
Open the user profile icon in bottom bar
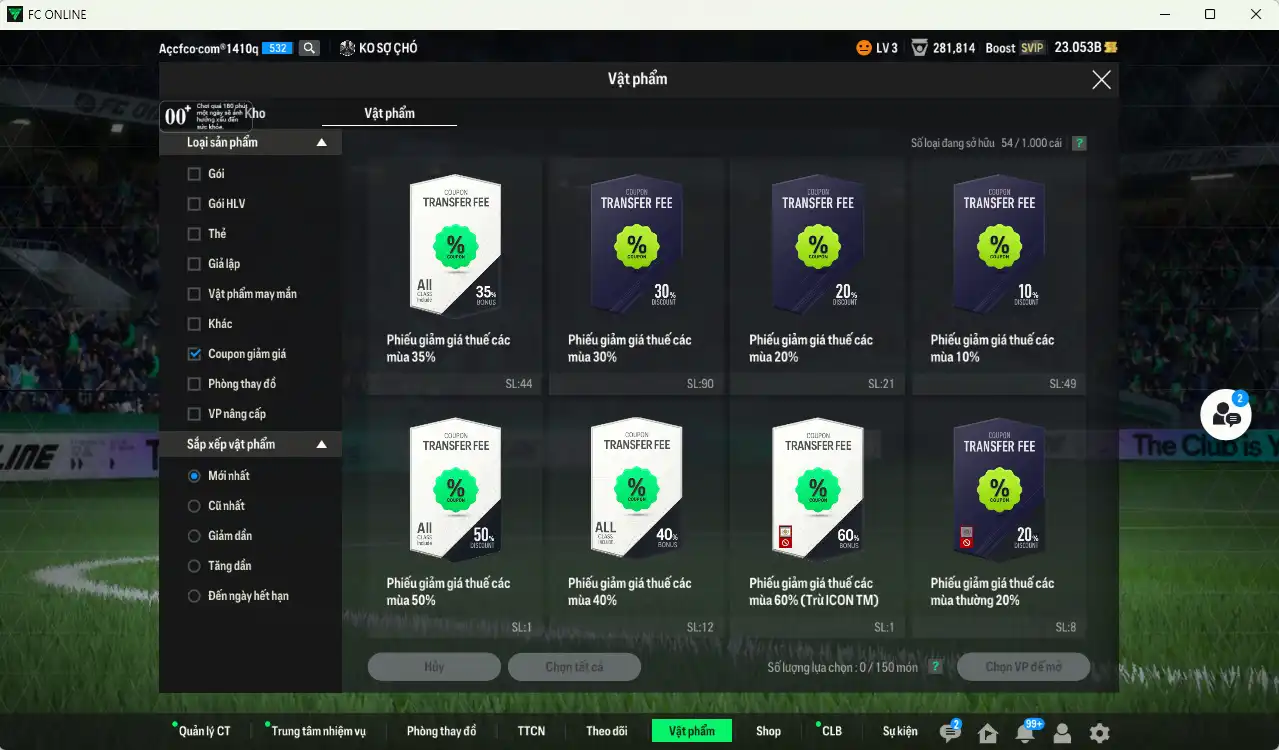(1062, 733)
